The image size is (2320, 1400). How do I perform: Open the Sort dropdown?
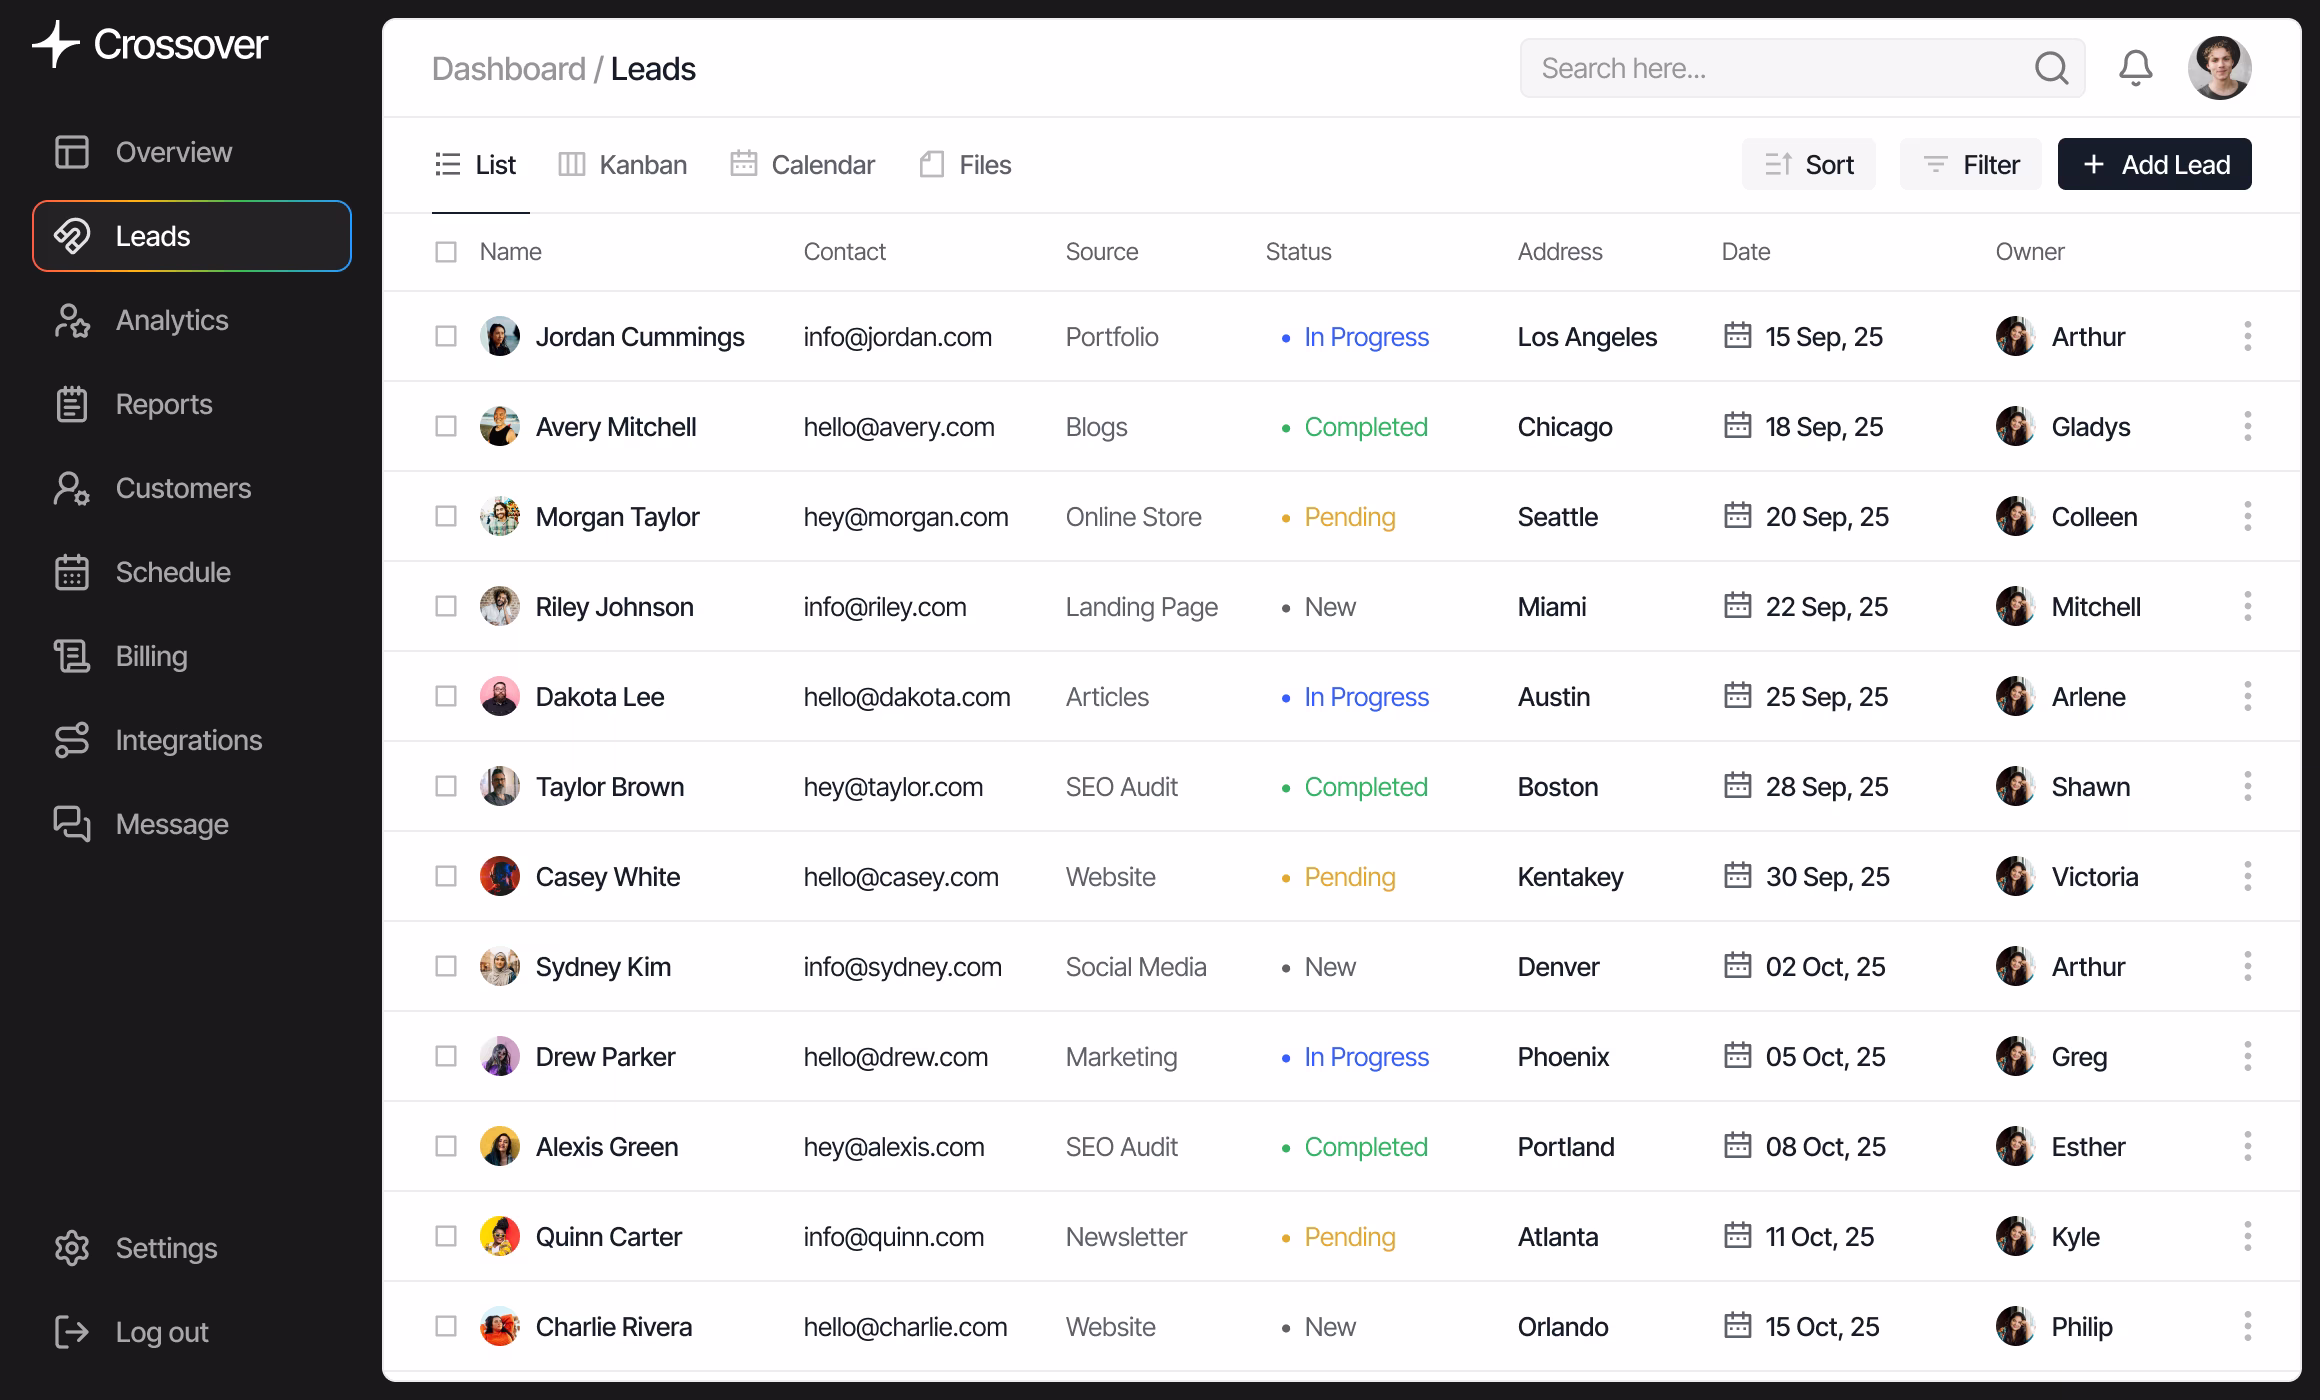click(x=1809, y=164)
